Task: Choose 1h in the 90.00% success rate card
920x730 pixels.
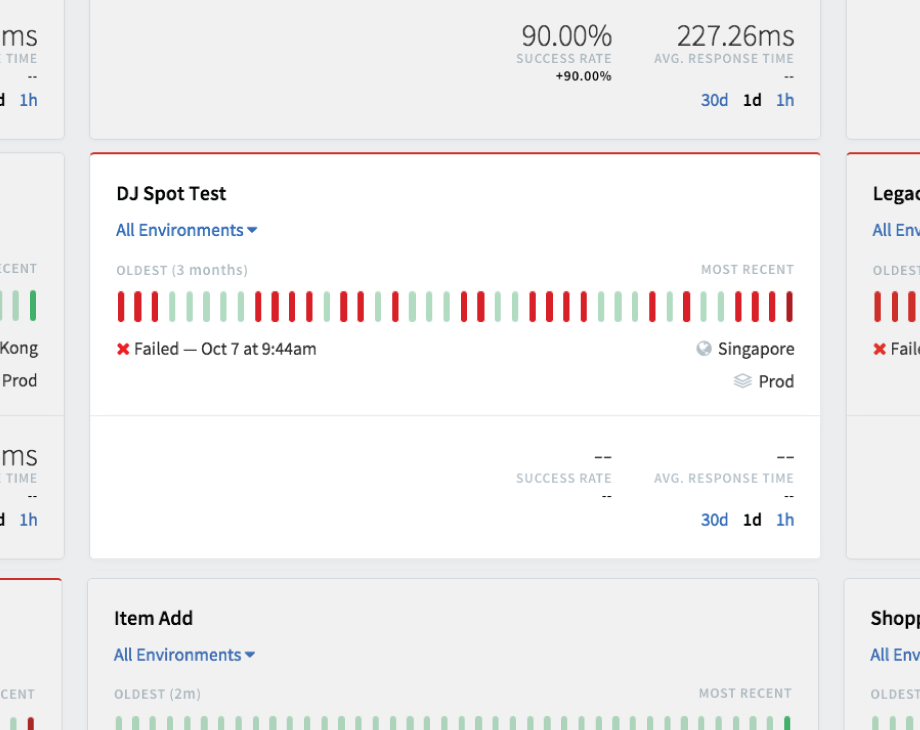Action: coord(785,100)
